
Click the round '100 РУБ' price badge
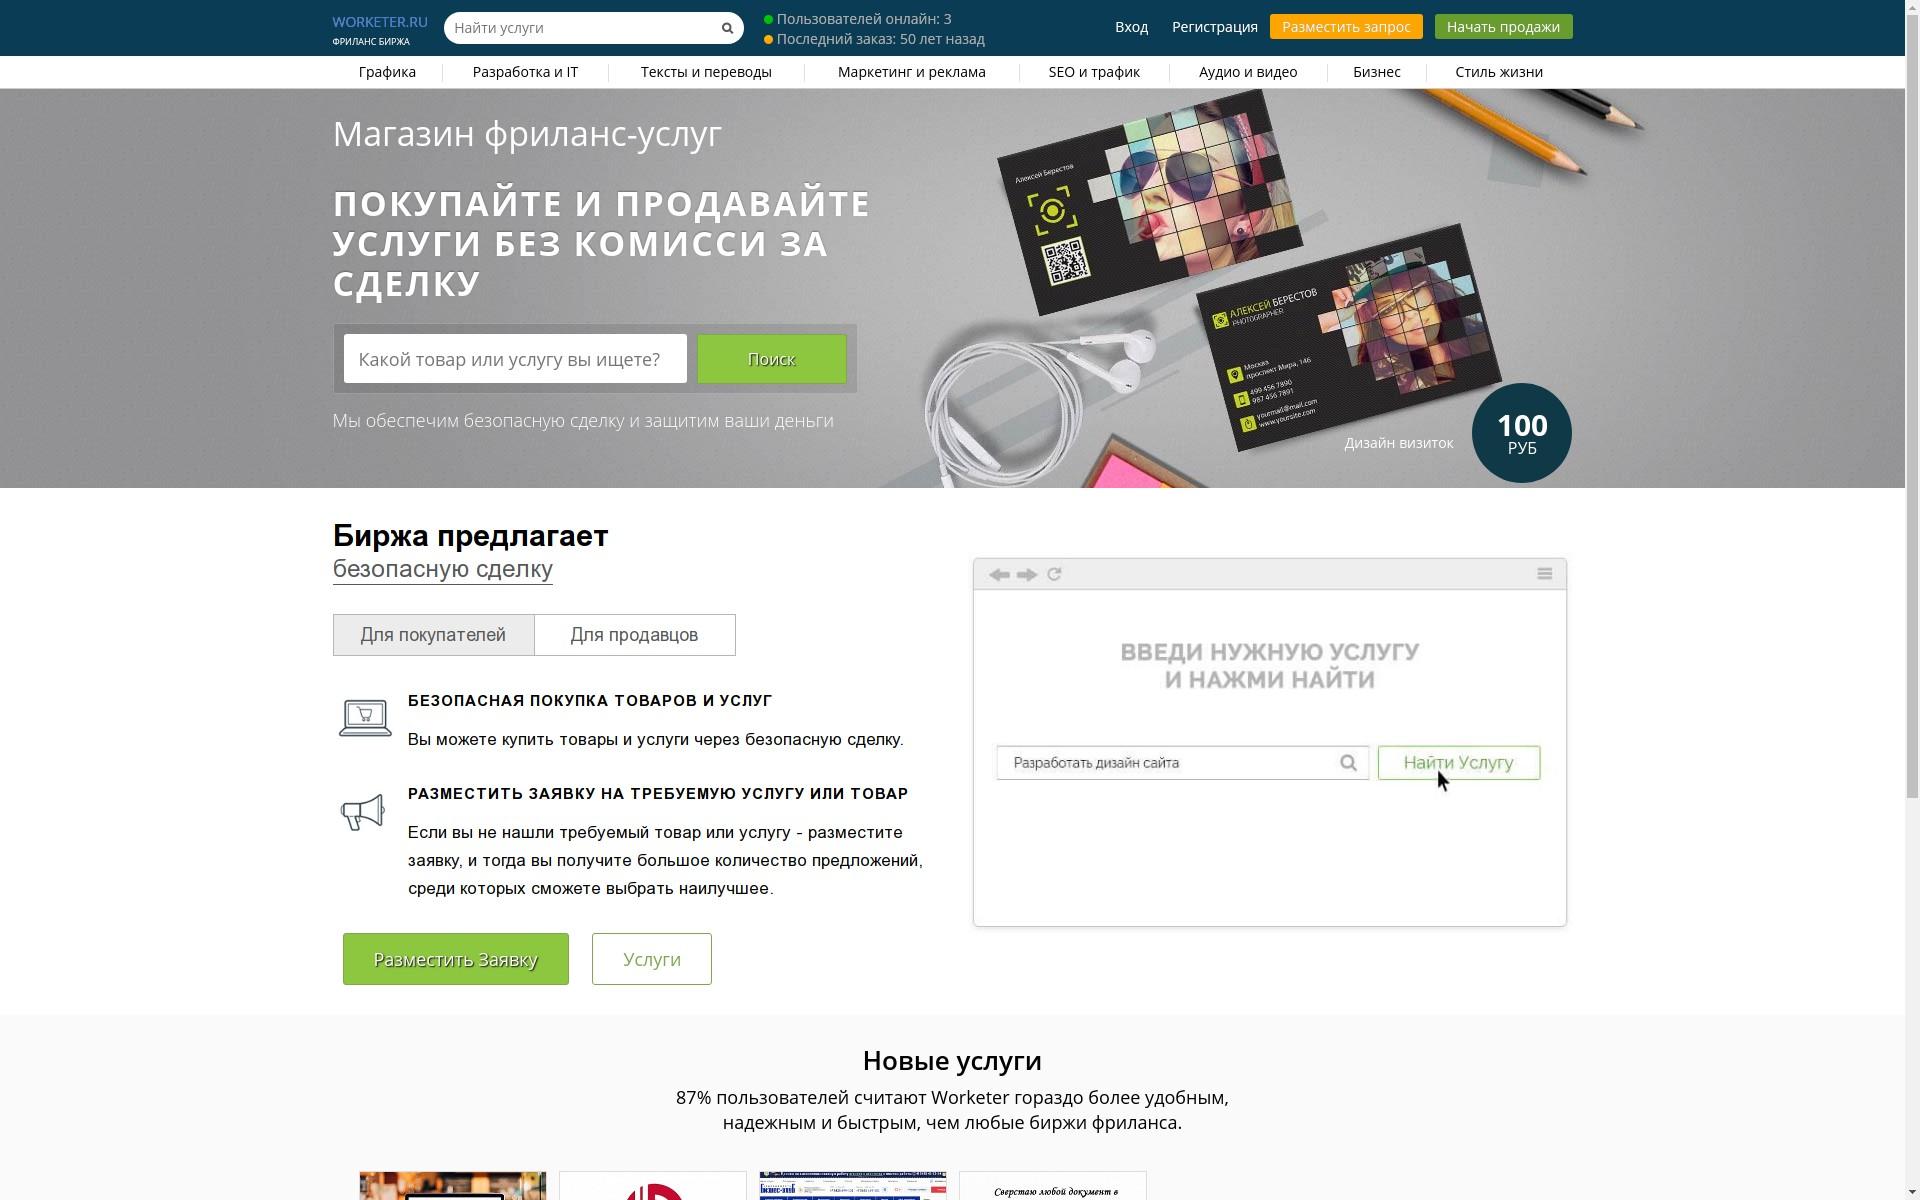pos(1521,432)
